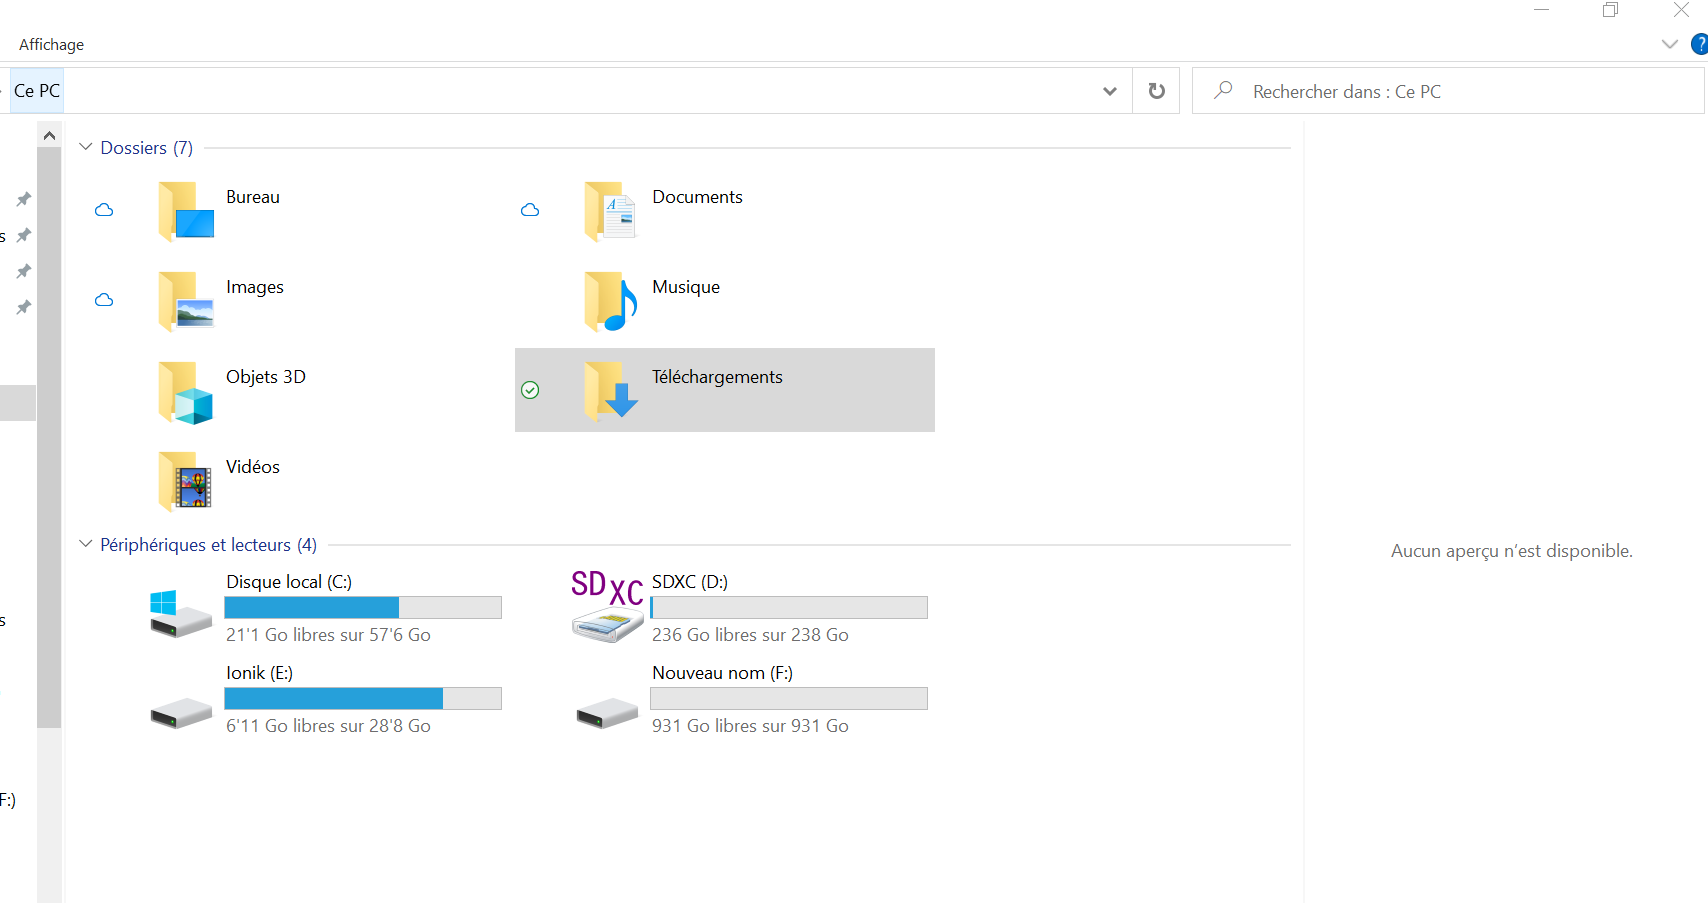Click the SDXC (D:) usage bar
This screenshot has height=903, width=1708.
pyautogui.click(x=789, y=607)
